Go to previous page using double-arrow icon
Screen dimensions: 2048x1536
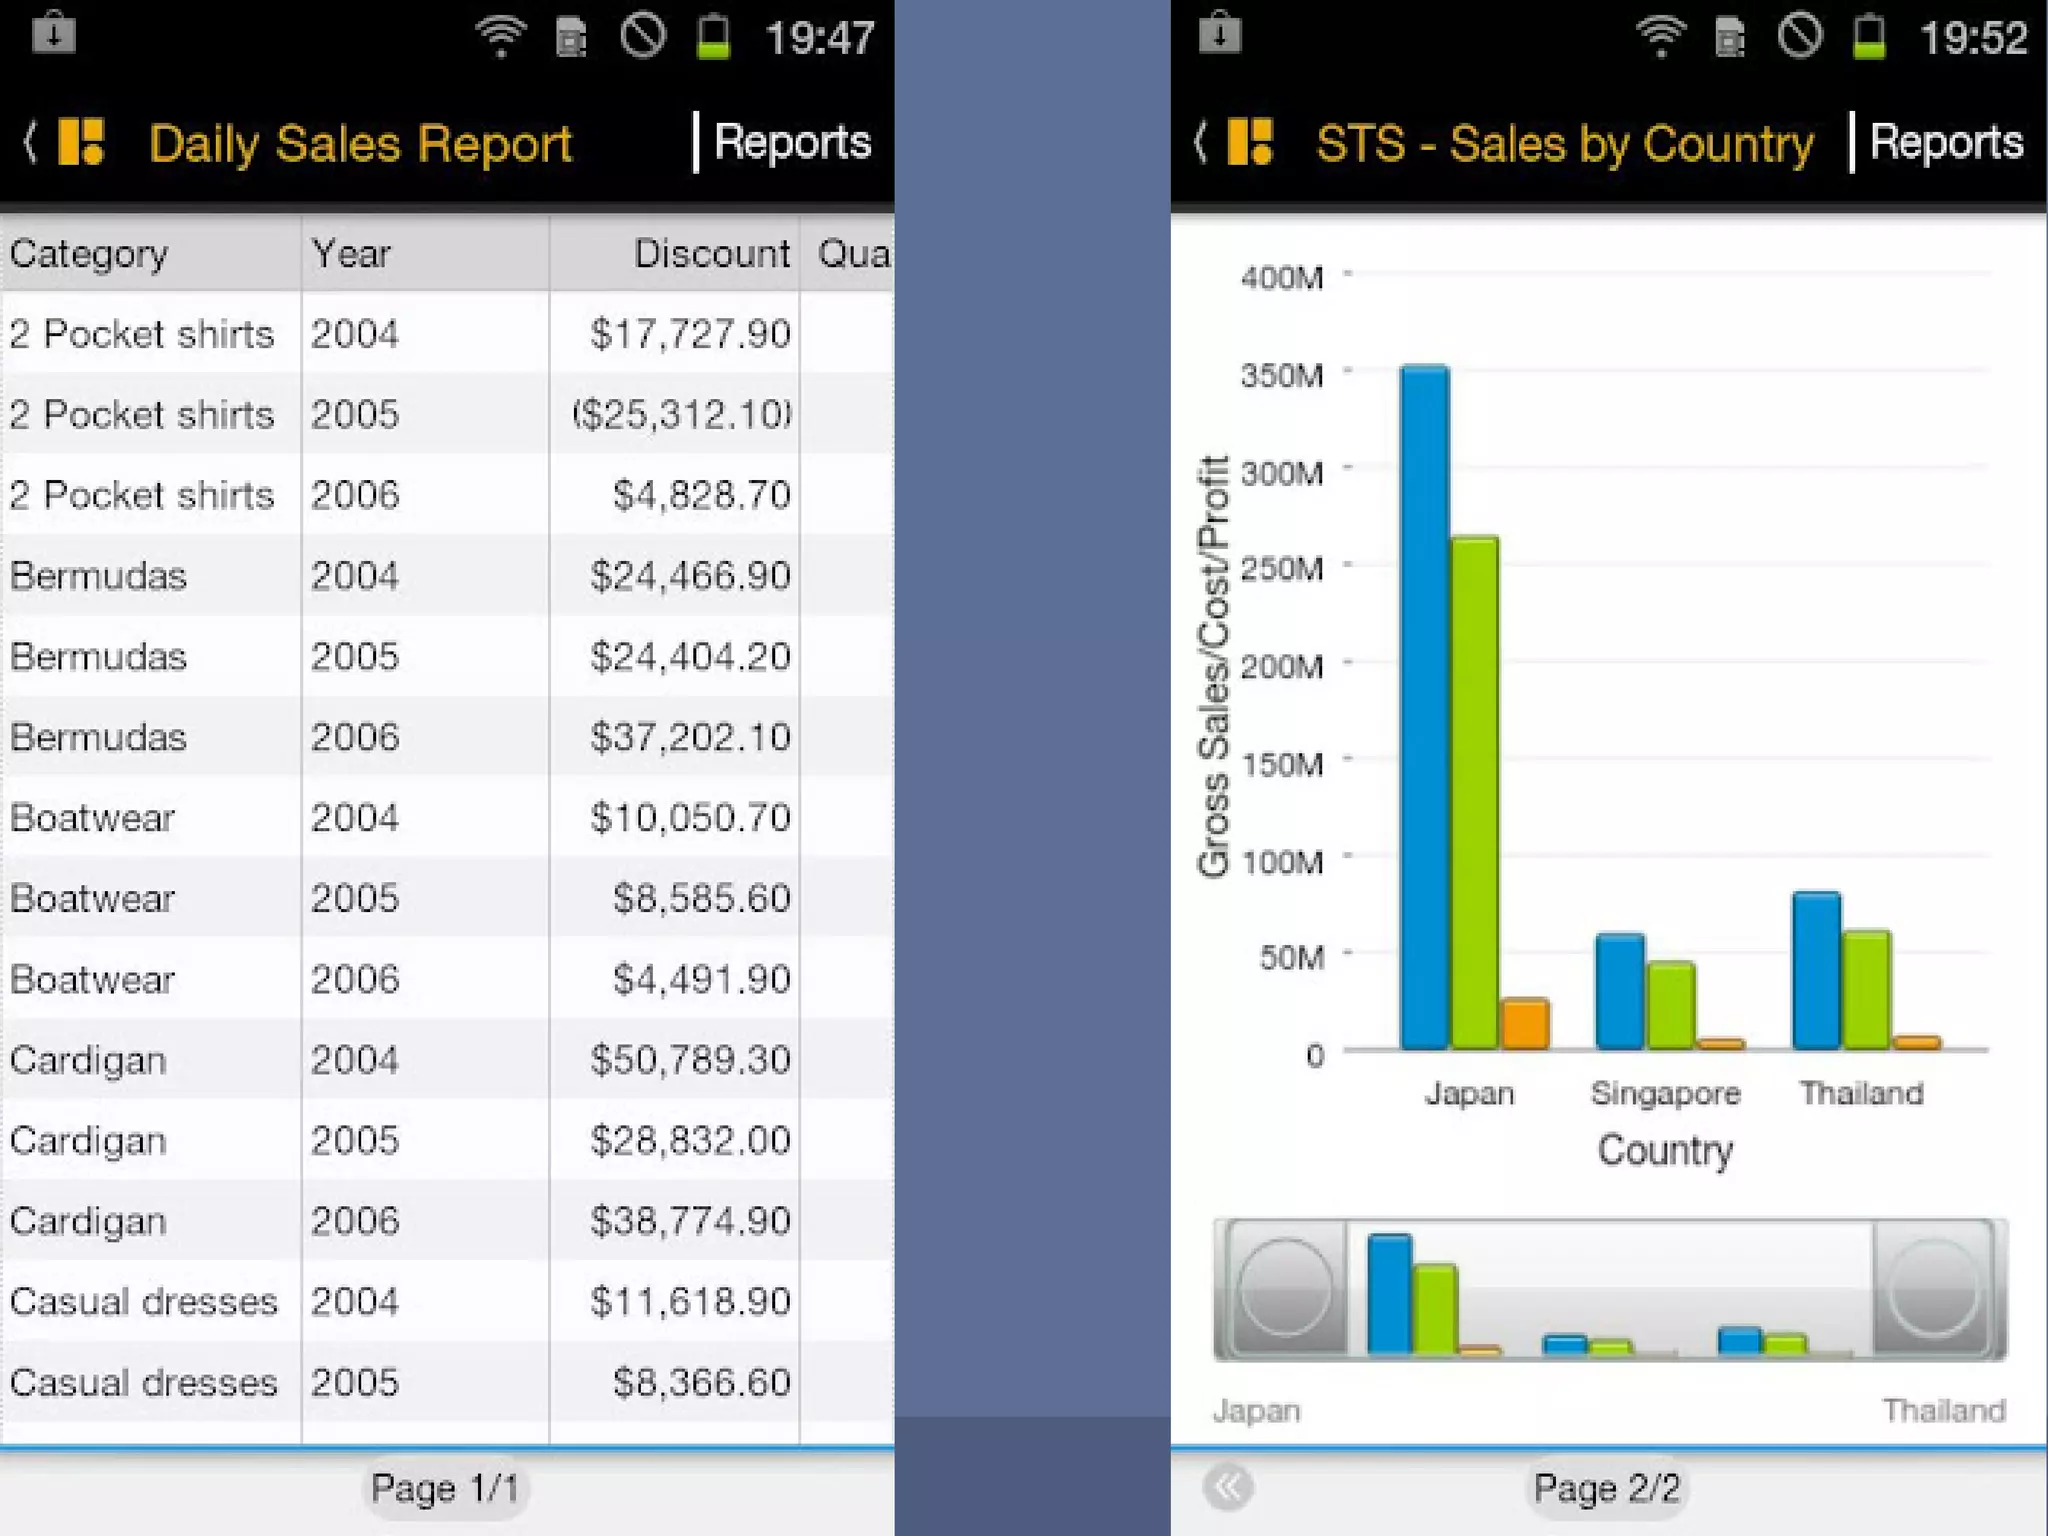[1228, 1487]
